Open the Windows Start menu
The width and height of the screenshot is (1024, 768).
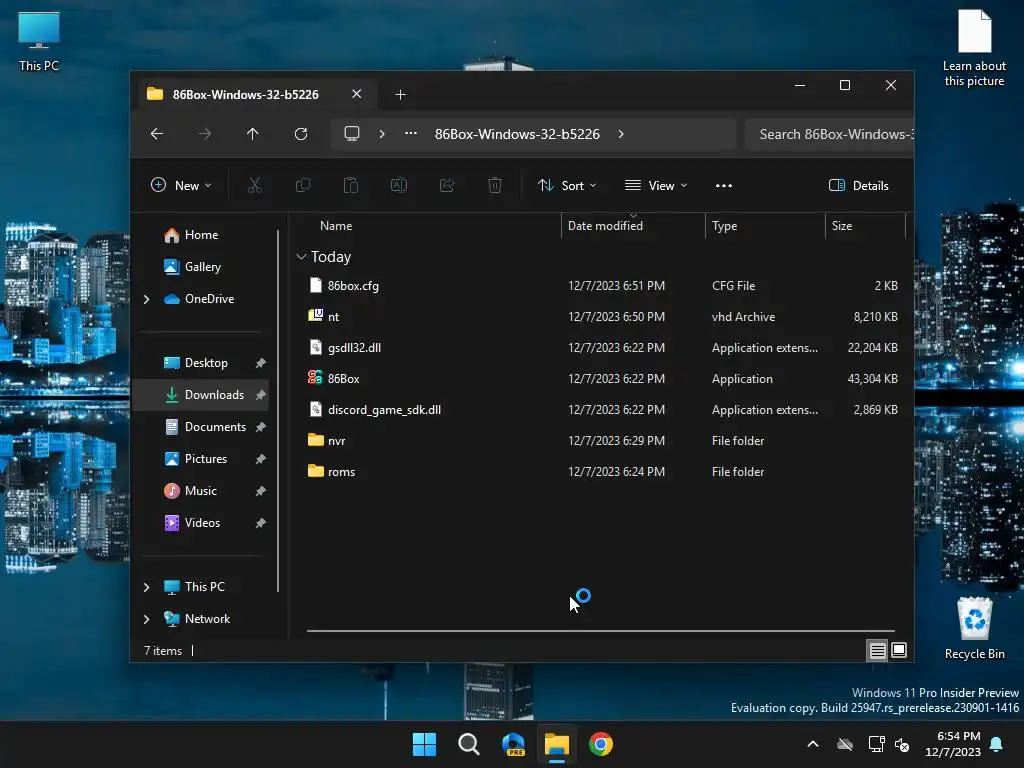click(x=424, y=744)
